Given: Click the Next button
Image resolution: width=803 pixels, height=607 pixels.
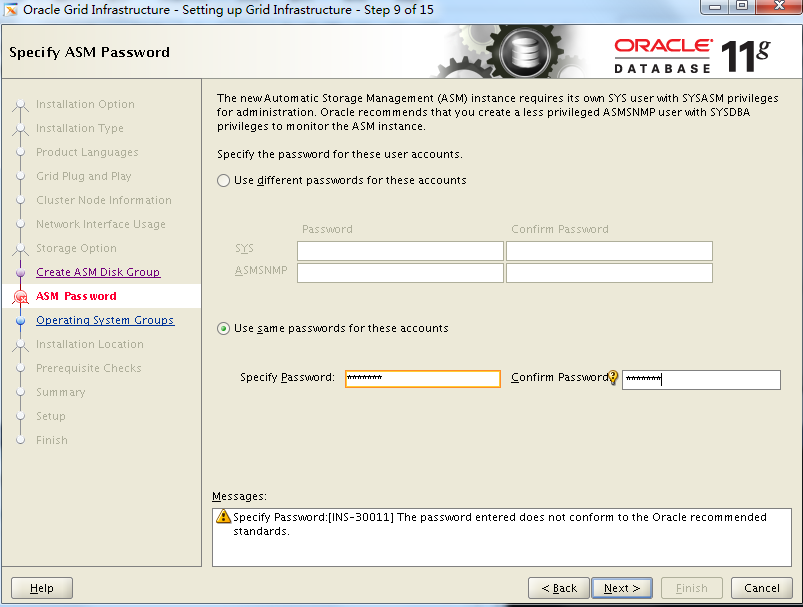Looking at the screenshot, I should pos(622,588).
